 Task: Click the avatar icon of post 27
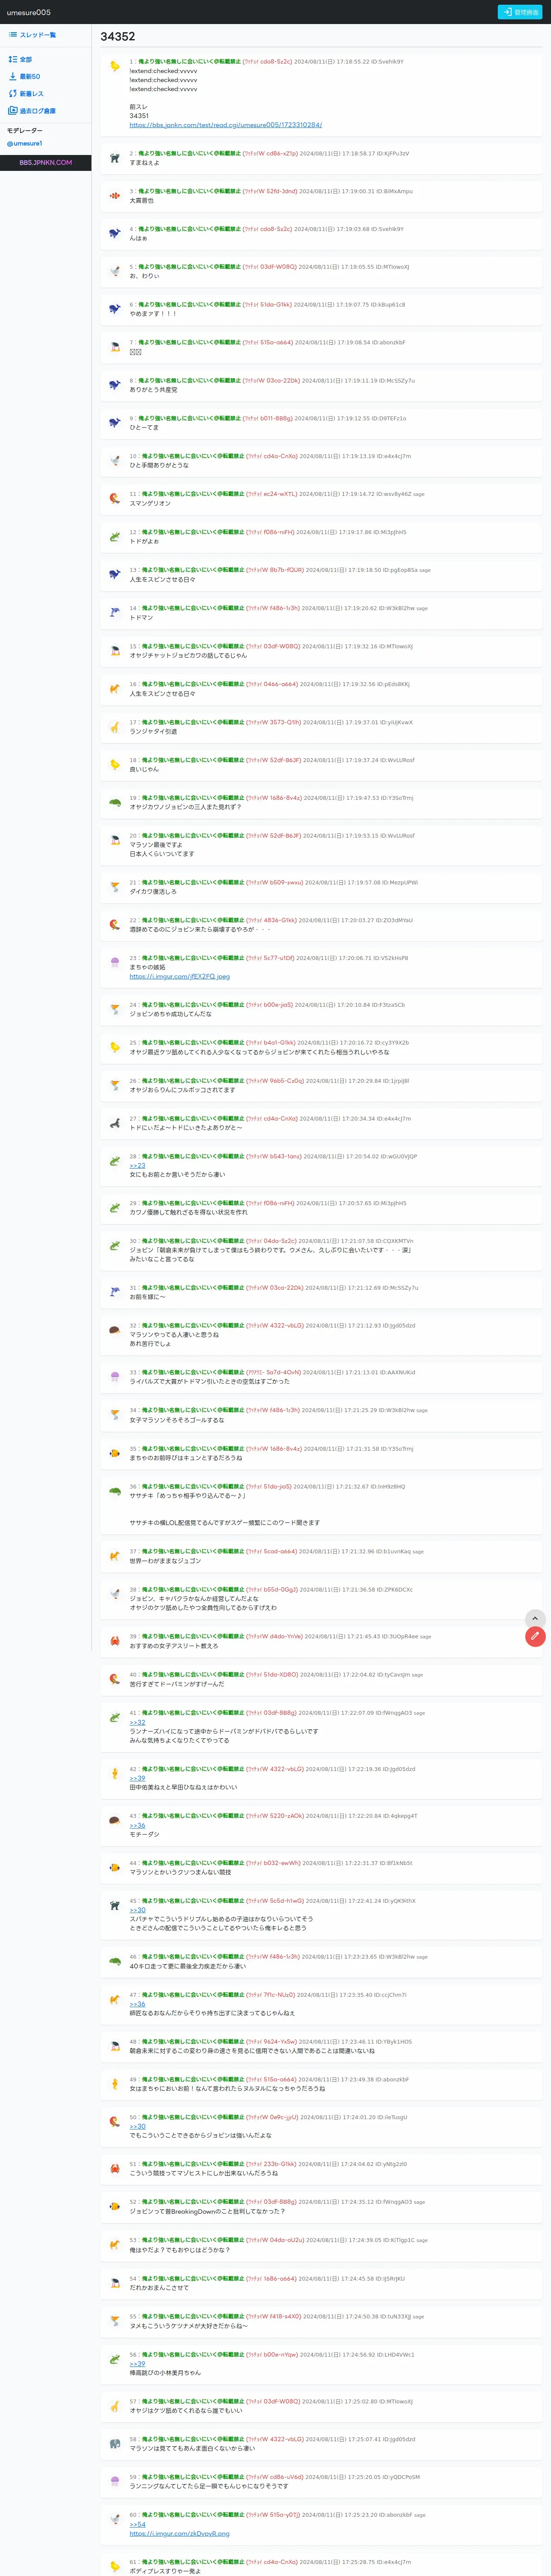click(115, 1123)
